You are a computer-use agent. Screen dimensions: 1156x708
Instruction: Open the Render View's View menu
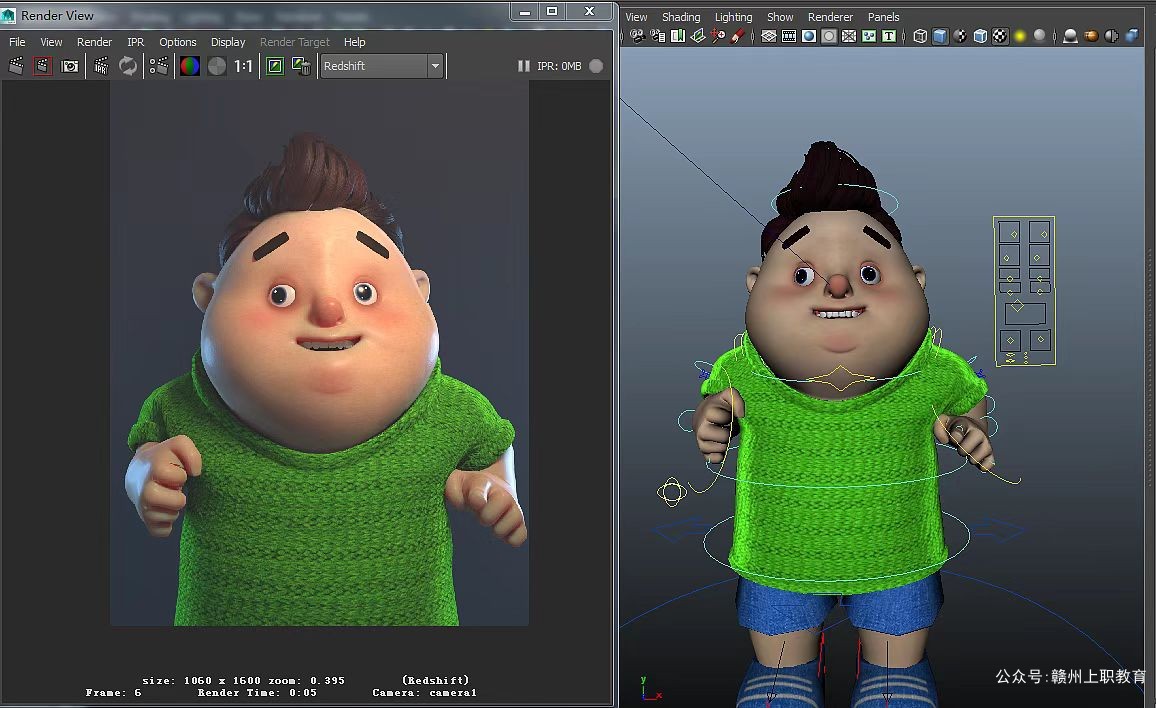point(51,42)
